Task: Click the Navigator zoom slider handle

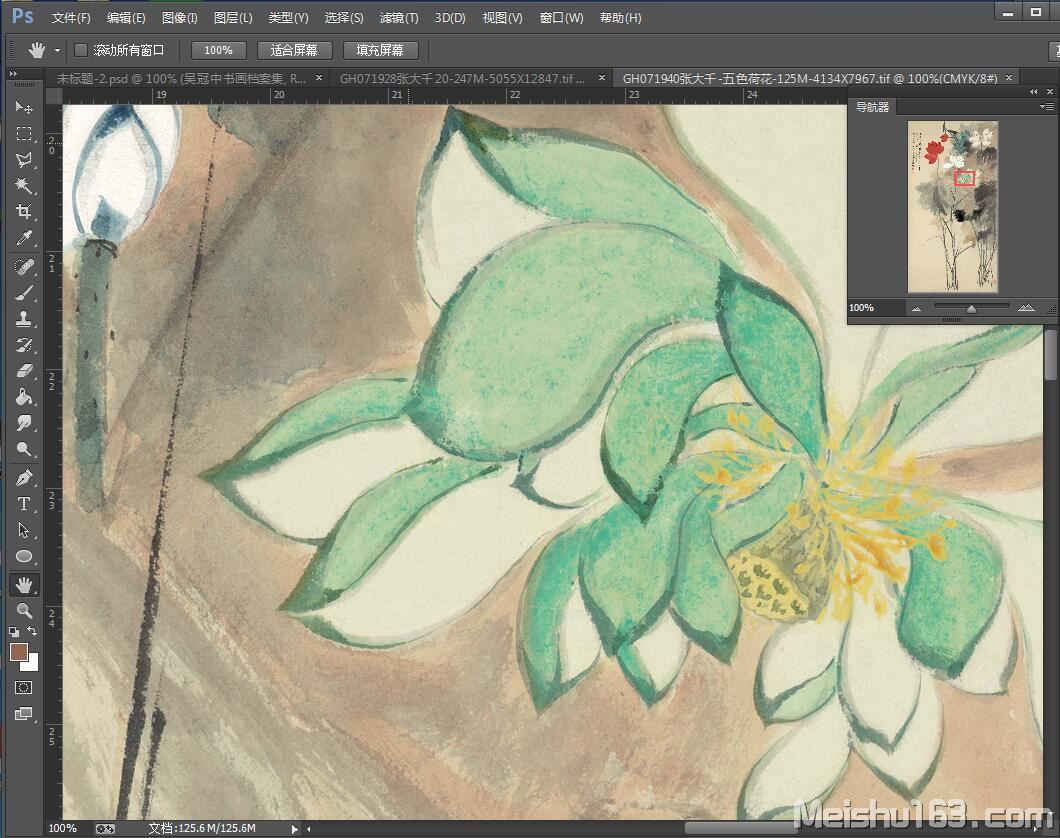Action: (x=971, y=308)
